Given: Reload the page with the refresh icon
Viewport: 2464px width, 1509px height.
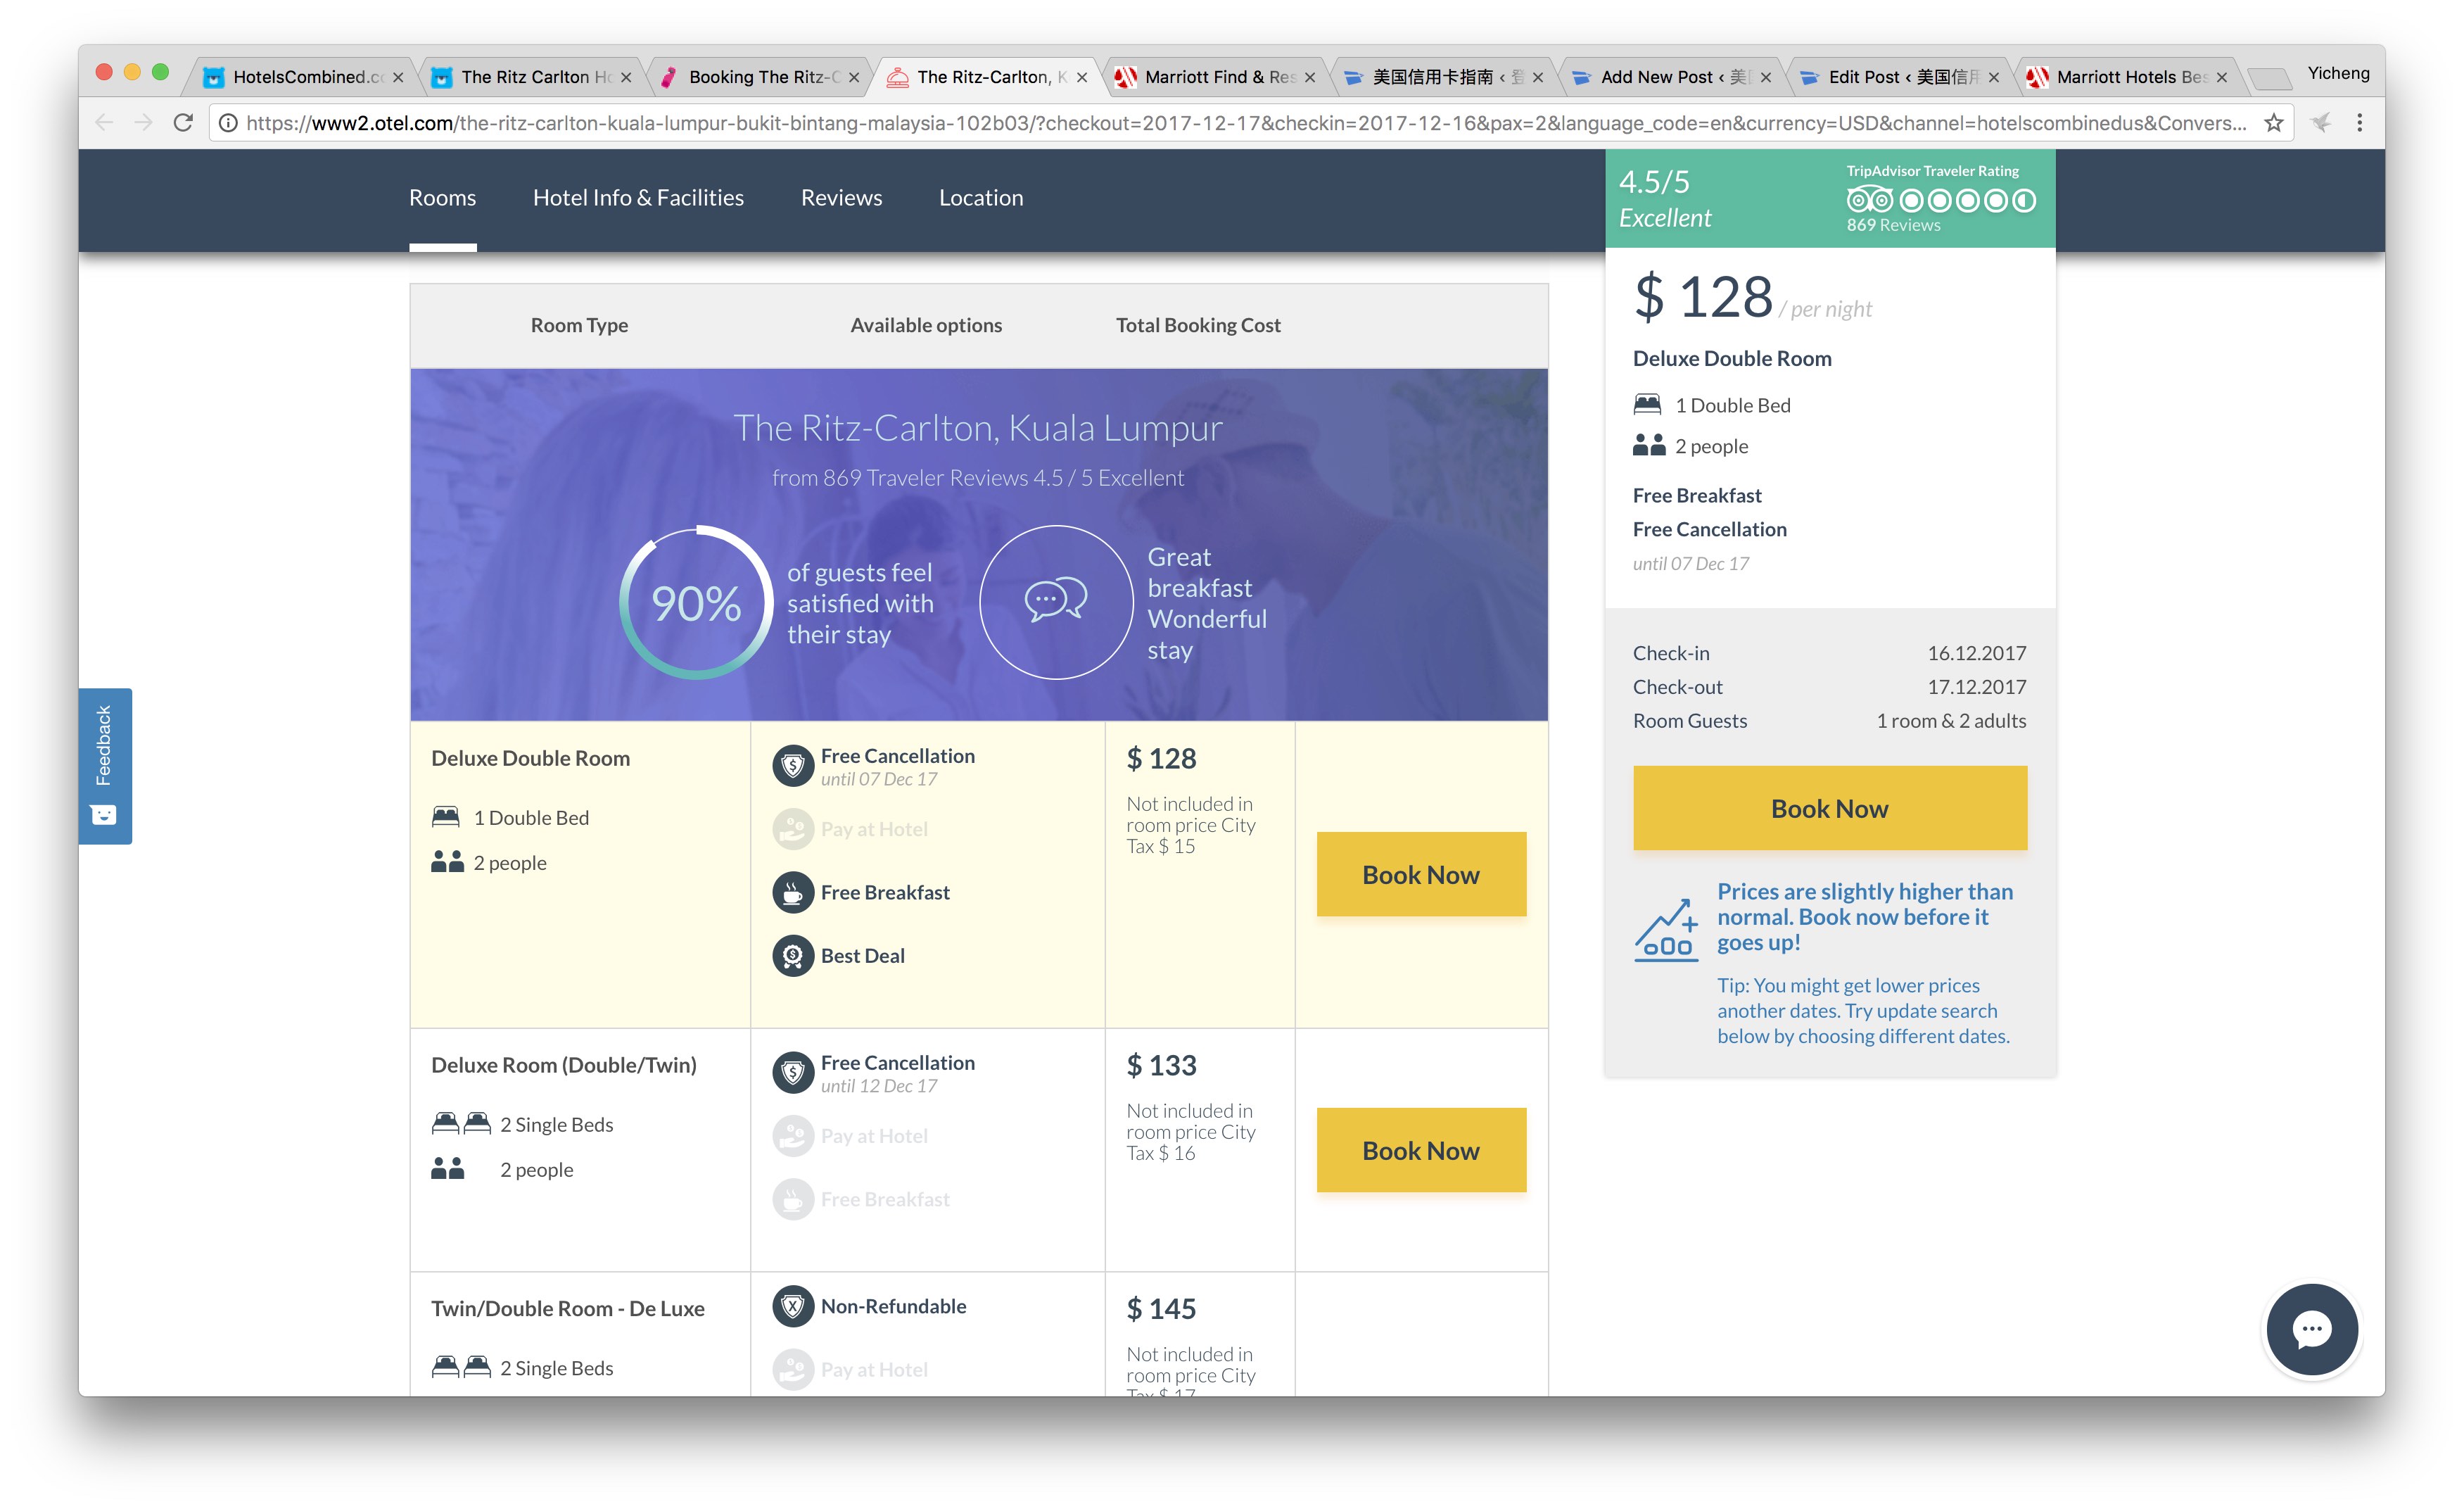Looking at the screenshot, I should (x=183, y=123).
